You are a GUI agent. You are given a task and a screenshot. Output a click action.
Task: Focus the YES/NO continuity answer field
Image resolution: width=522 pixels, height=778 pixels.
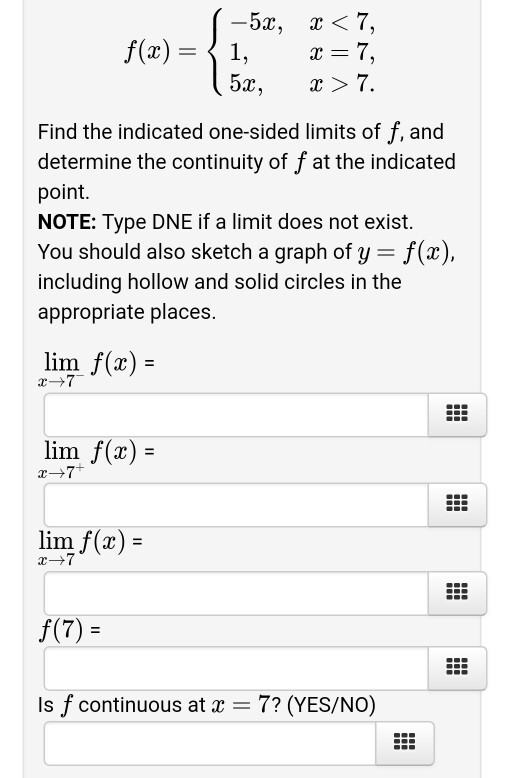click(210, 743)
